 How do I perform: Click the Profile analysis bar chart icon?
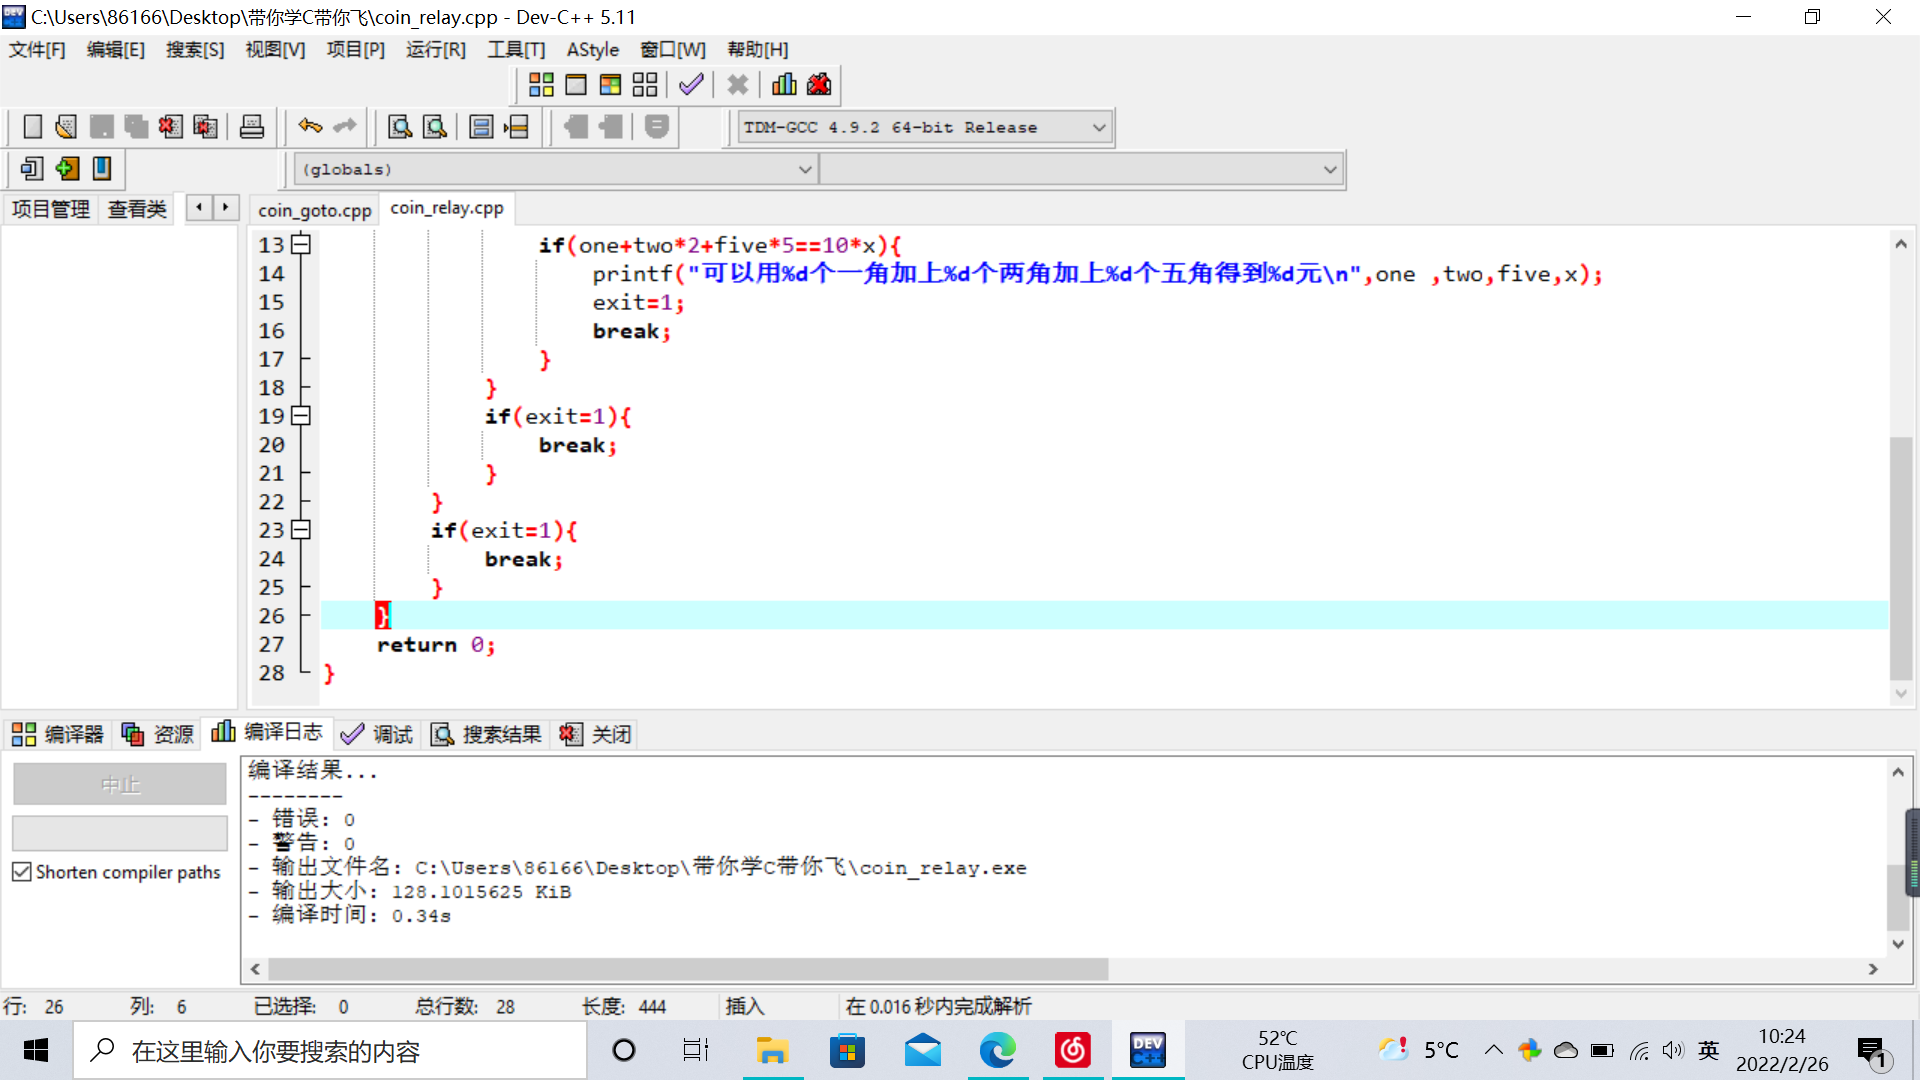point(784,85)
